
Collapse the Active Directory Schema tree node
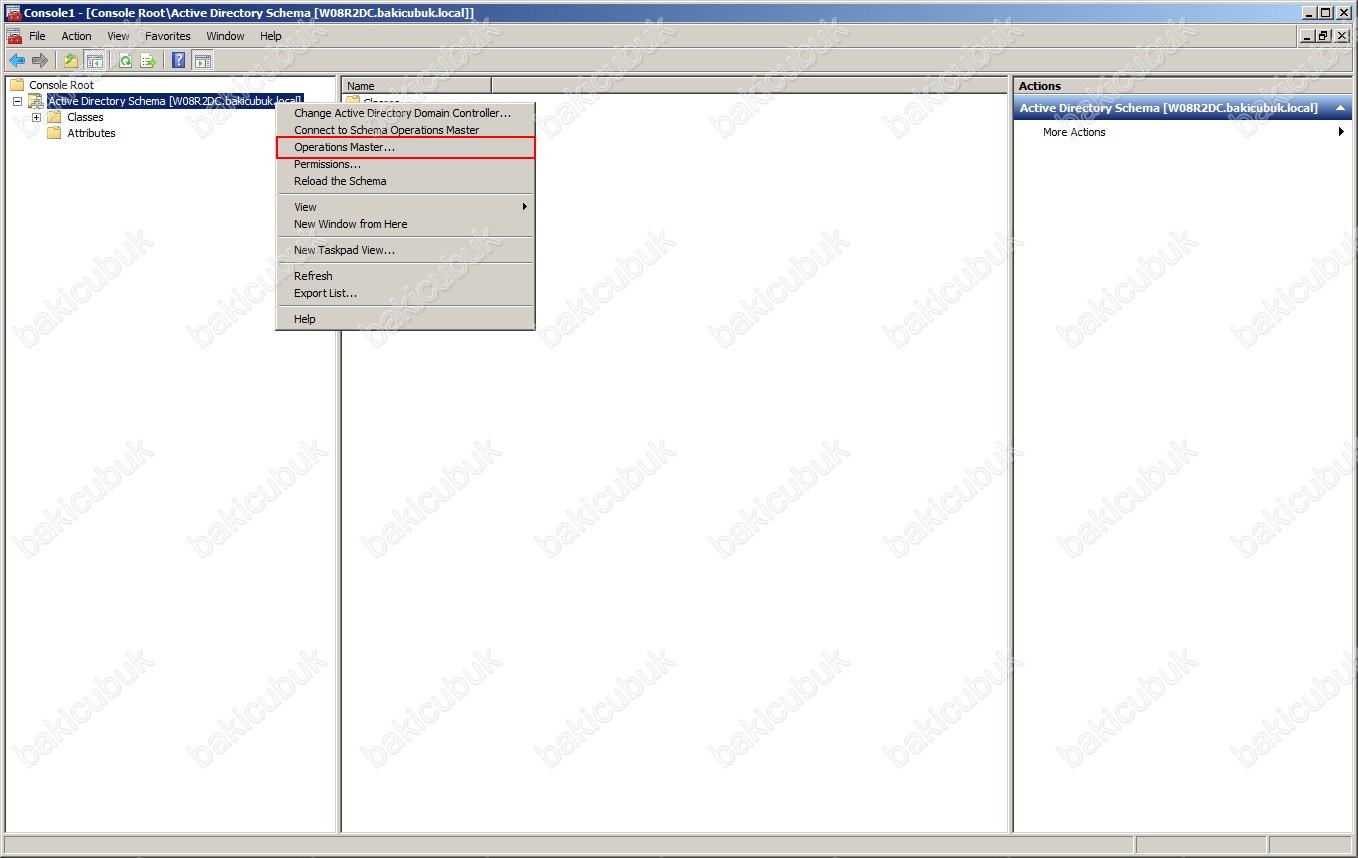pyautogui.click(x=17, y=101)
